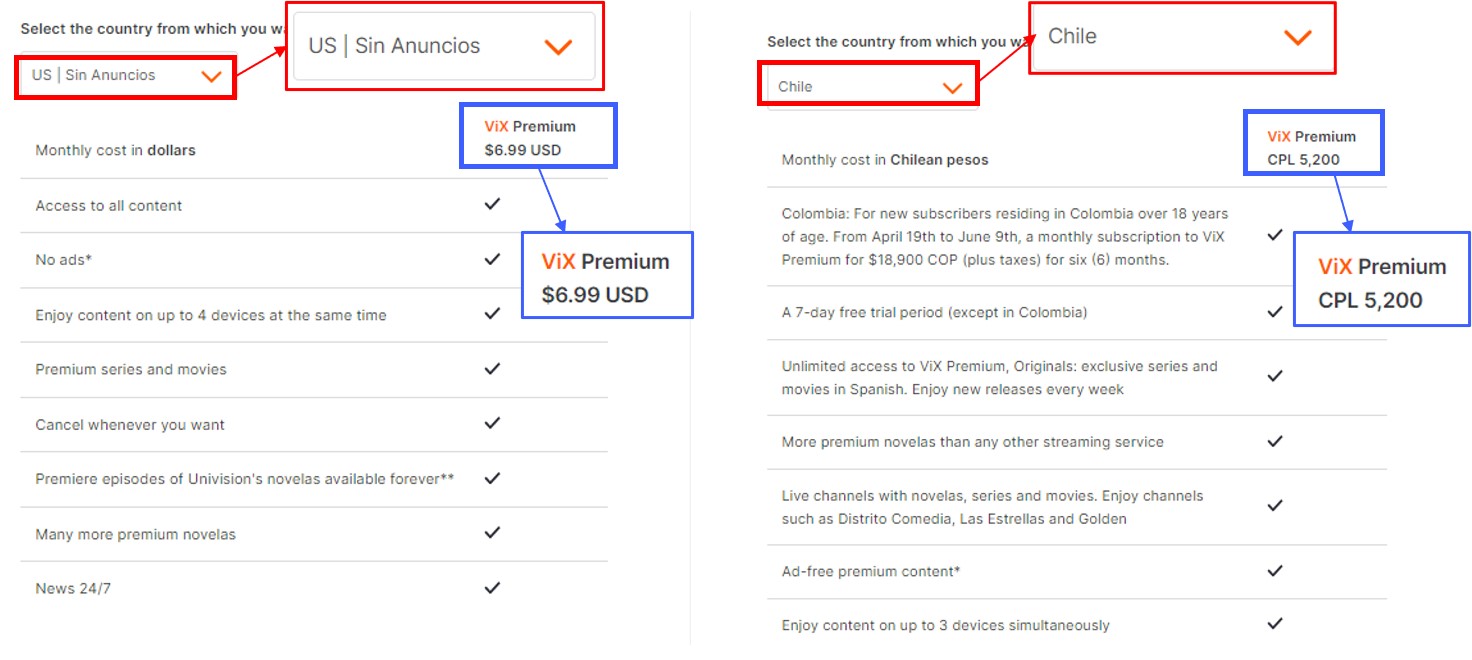Viewport: 1472px width, 660px height.
Task: Click checkmark next to Cancel whenever you want
Action: click(492, 423)
